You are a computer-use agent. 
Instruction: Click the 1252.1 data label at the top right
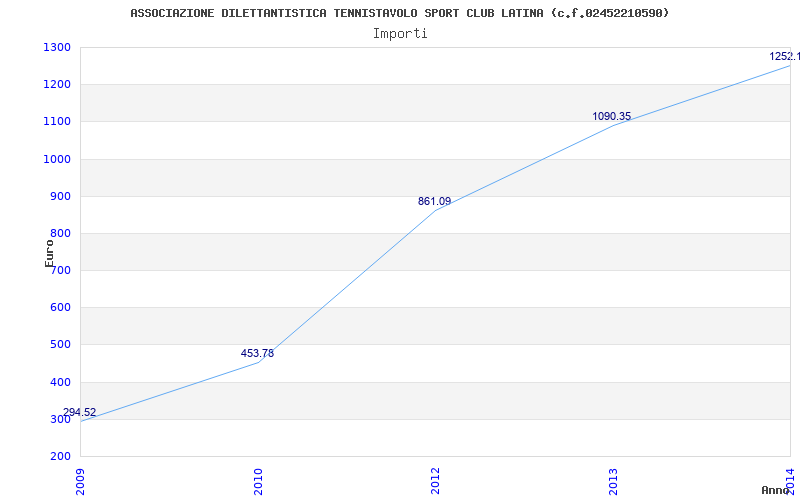[x=784, y=56]
